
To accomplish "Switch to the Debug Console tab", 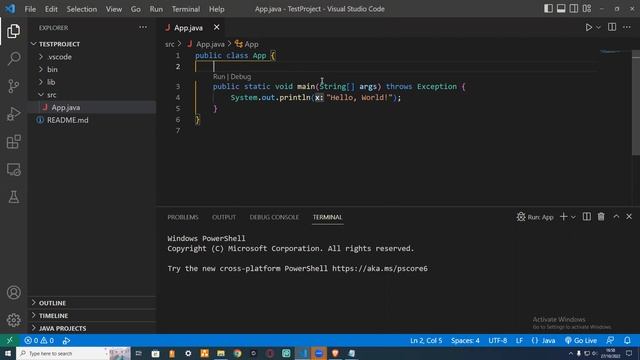I will click(274, 217).
